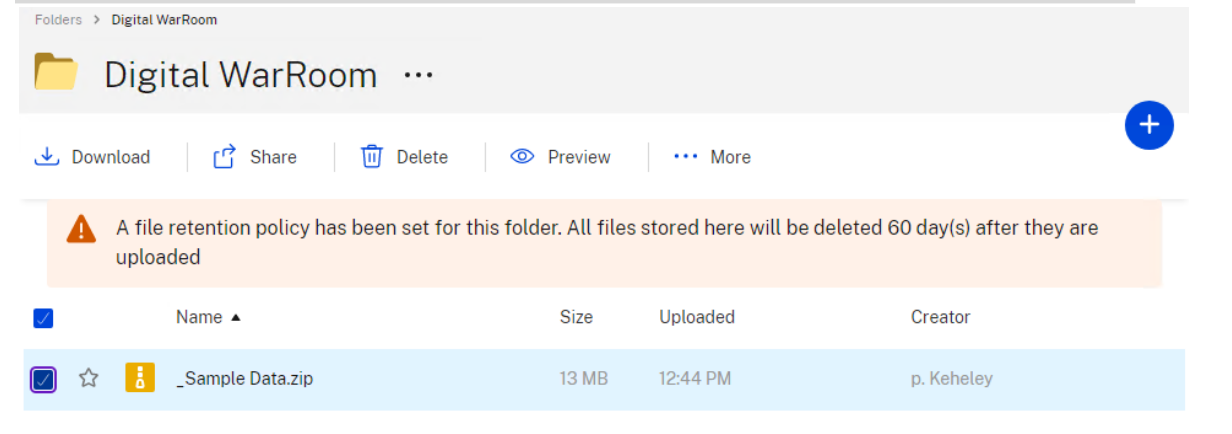Image resolution: width=1232 pixels, height=434 pixels.
Task: Click the Delete trash can icon
Action: [x=372, y=157]
